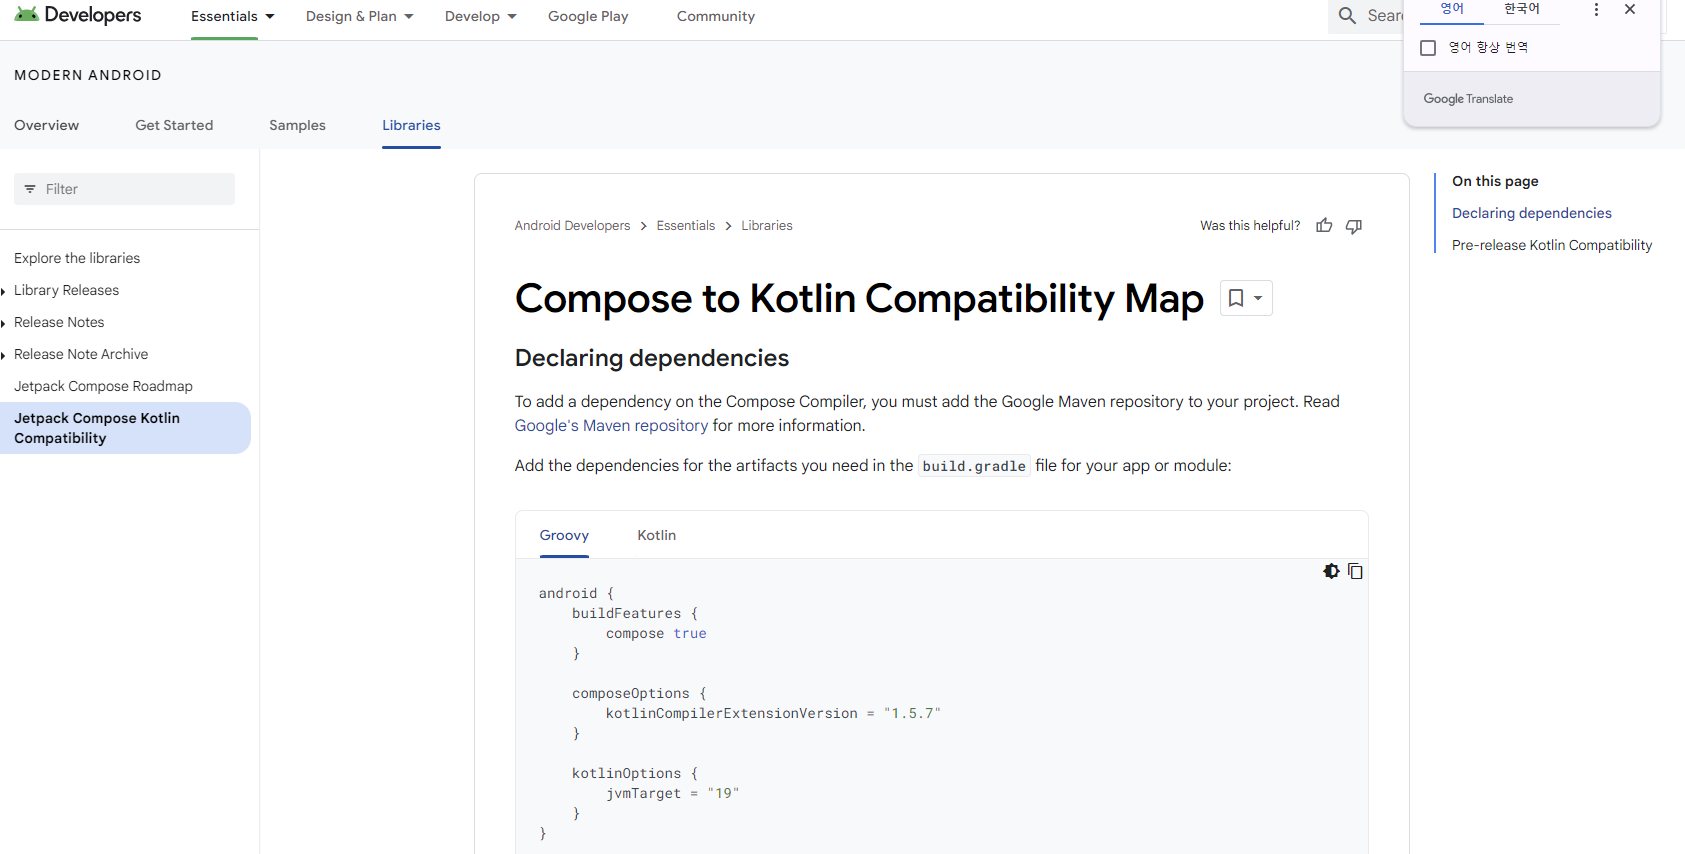Open the Google Play menu item
Viewport: 1685px width, 854px height.
(588, 16)
